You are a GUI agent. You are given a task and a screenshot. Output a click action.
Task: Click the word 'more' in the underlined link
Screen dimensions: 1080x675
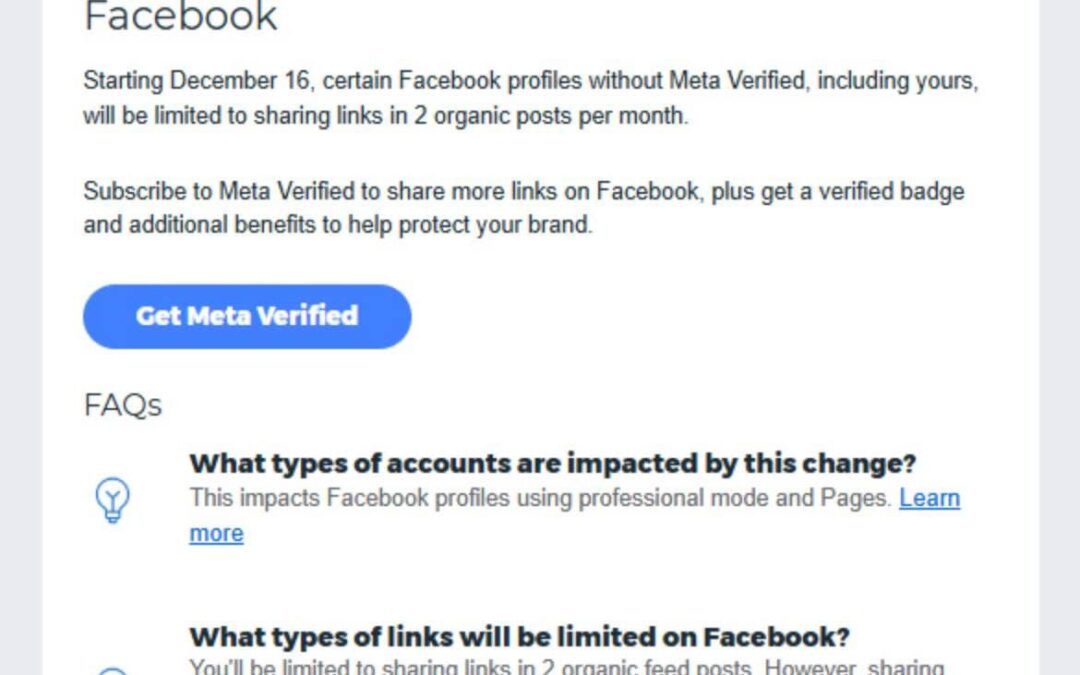click(x=216, y=533)
